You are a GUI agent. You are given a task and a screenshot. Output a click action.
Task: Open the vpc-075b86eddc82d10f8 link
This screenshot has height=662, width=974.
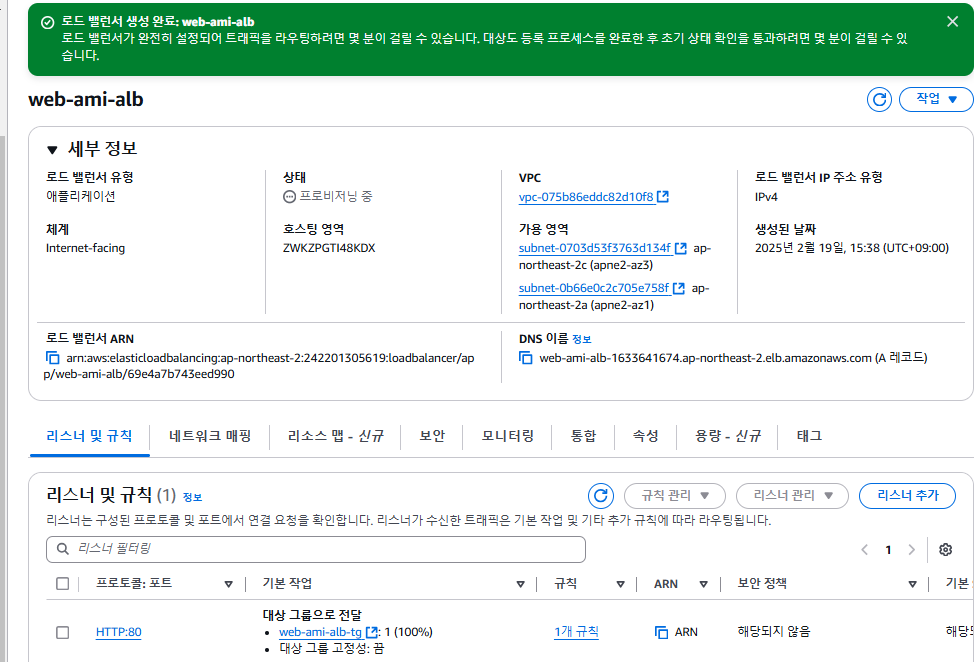tap(586, 197)
